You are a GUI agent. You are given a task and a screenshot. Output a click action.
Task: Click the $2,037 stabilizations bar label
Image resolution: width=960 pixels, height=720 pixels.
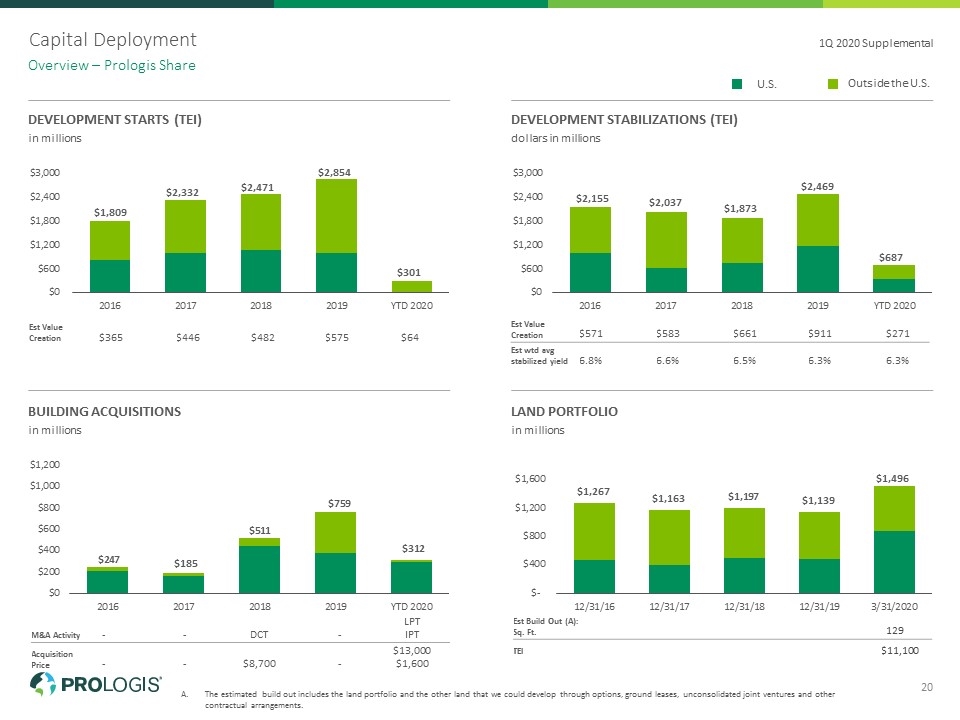click(666, 203)
